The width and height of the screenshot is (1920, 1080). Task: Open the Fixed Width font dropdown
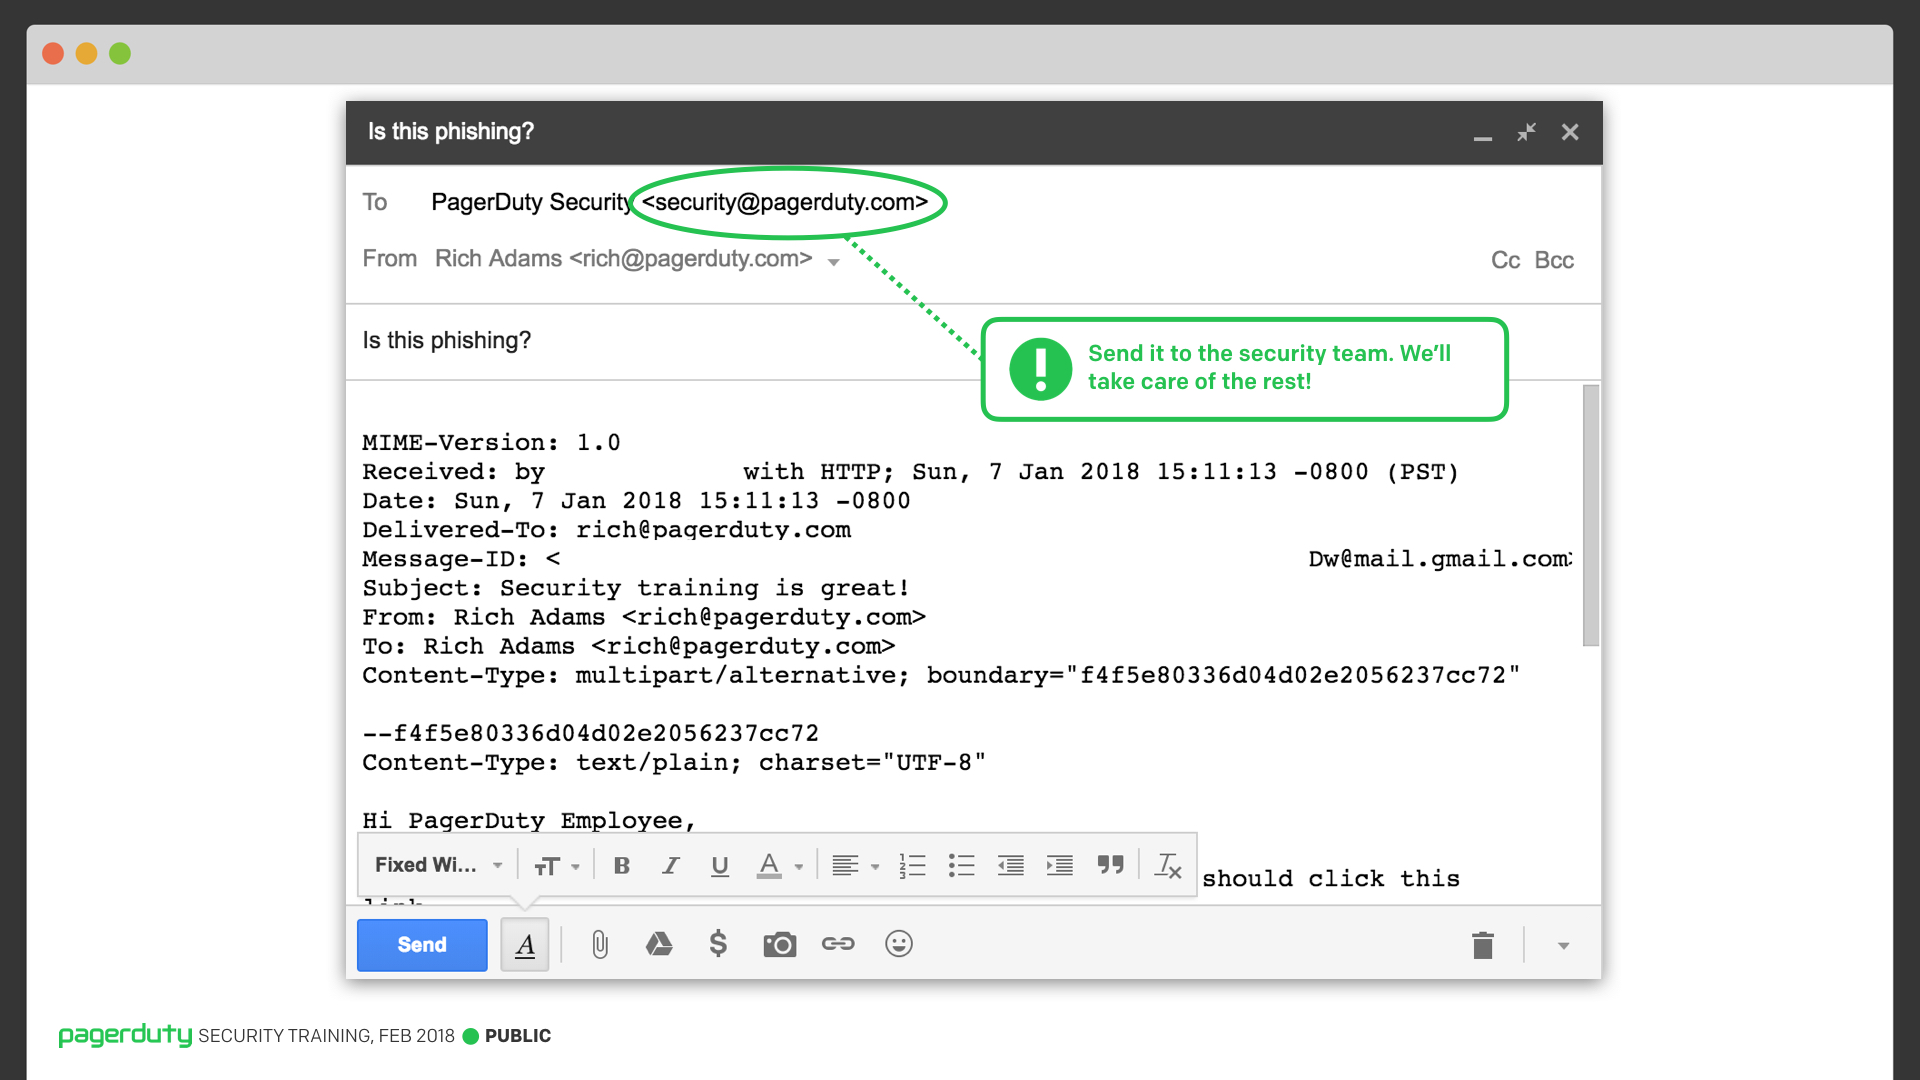pos(438,865)
